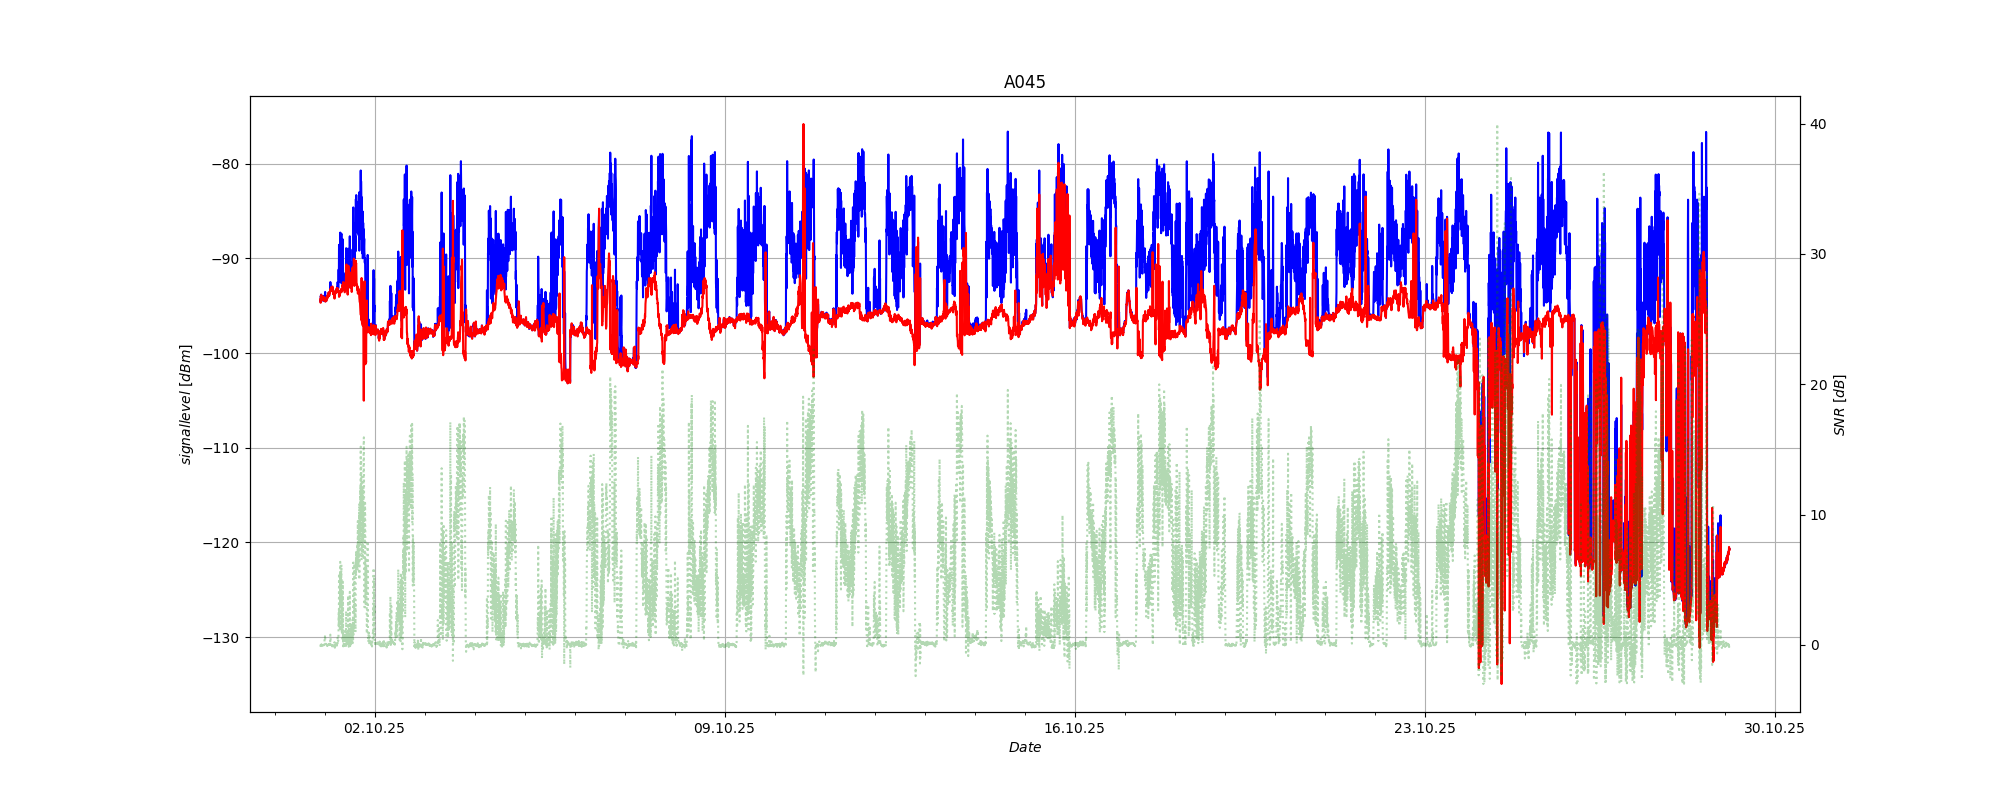The width and height of the screenshot is (2000, 800).
Task: Select the Date x-axis label
Action: pos(1024,748)
